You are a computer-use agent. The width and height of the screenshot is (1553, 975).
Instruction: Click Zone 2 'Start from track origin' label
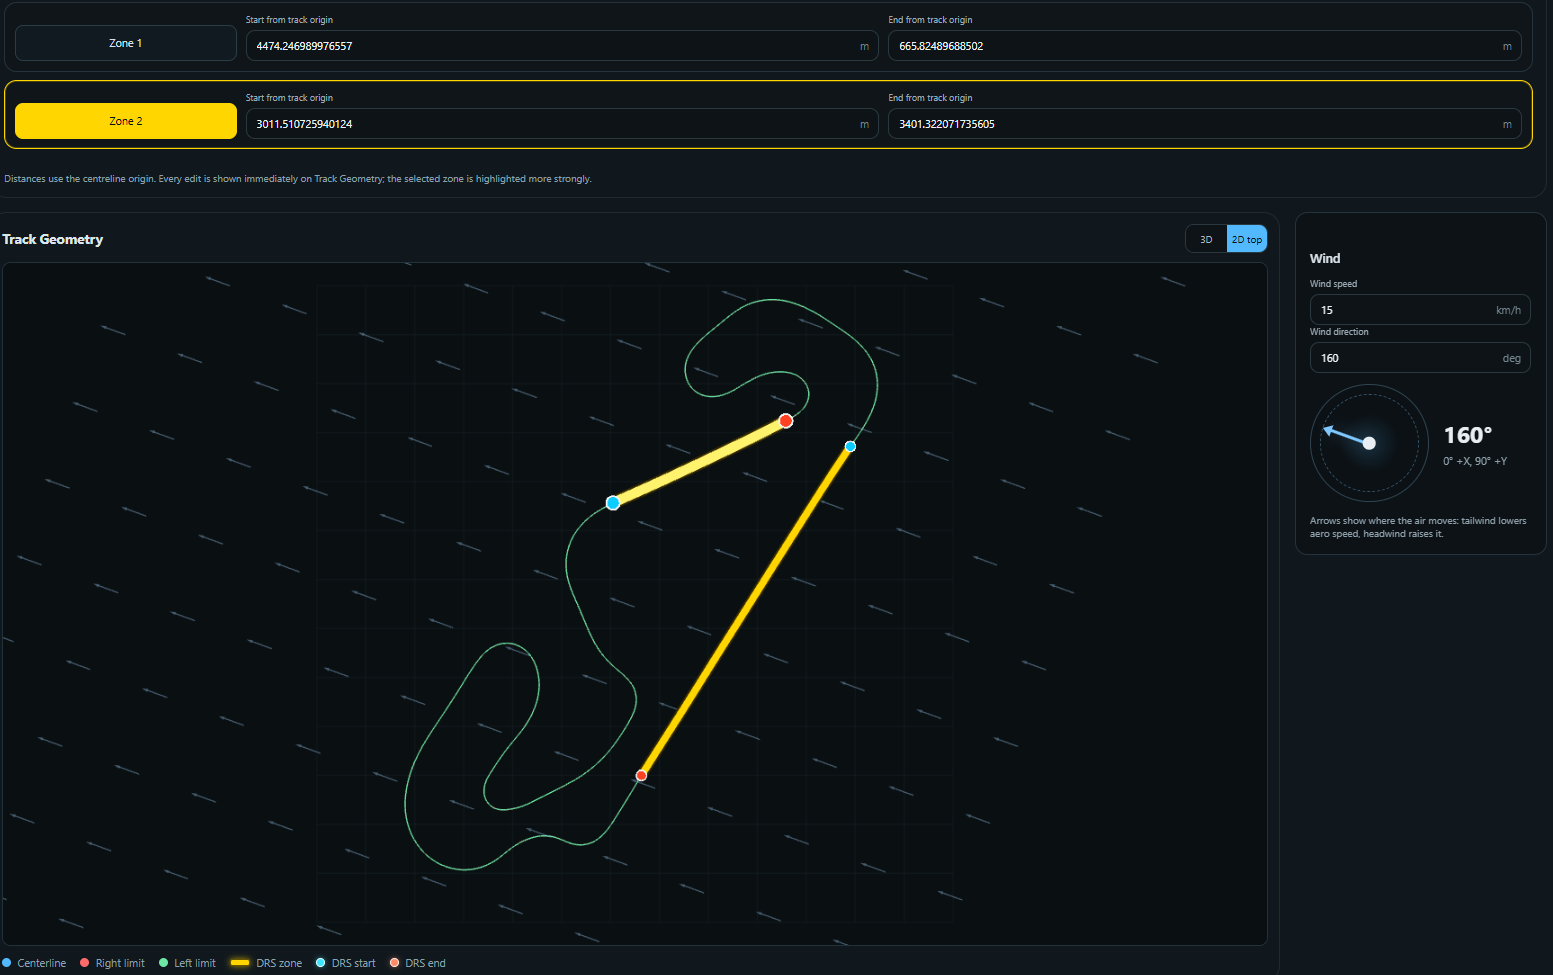tap(289, 98)
